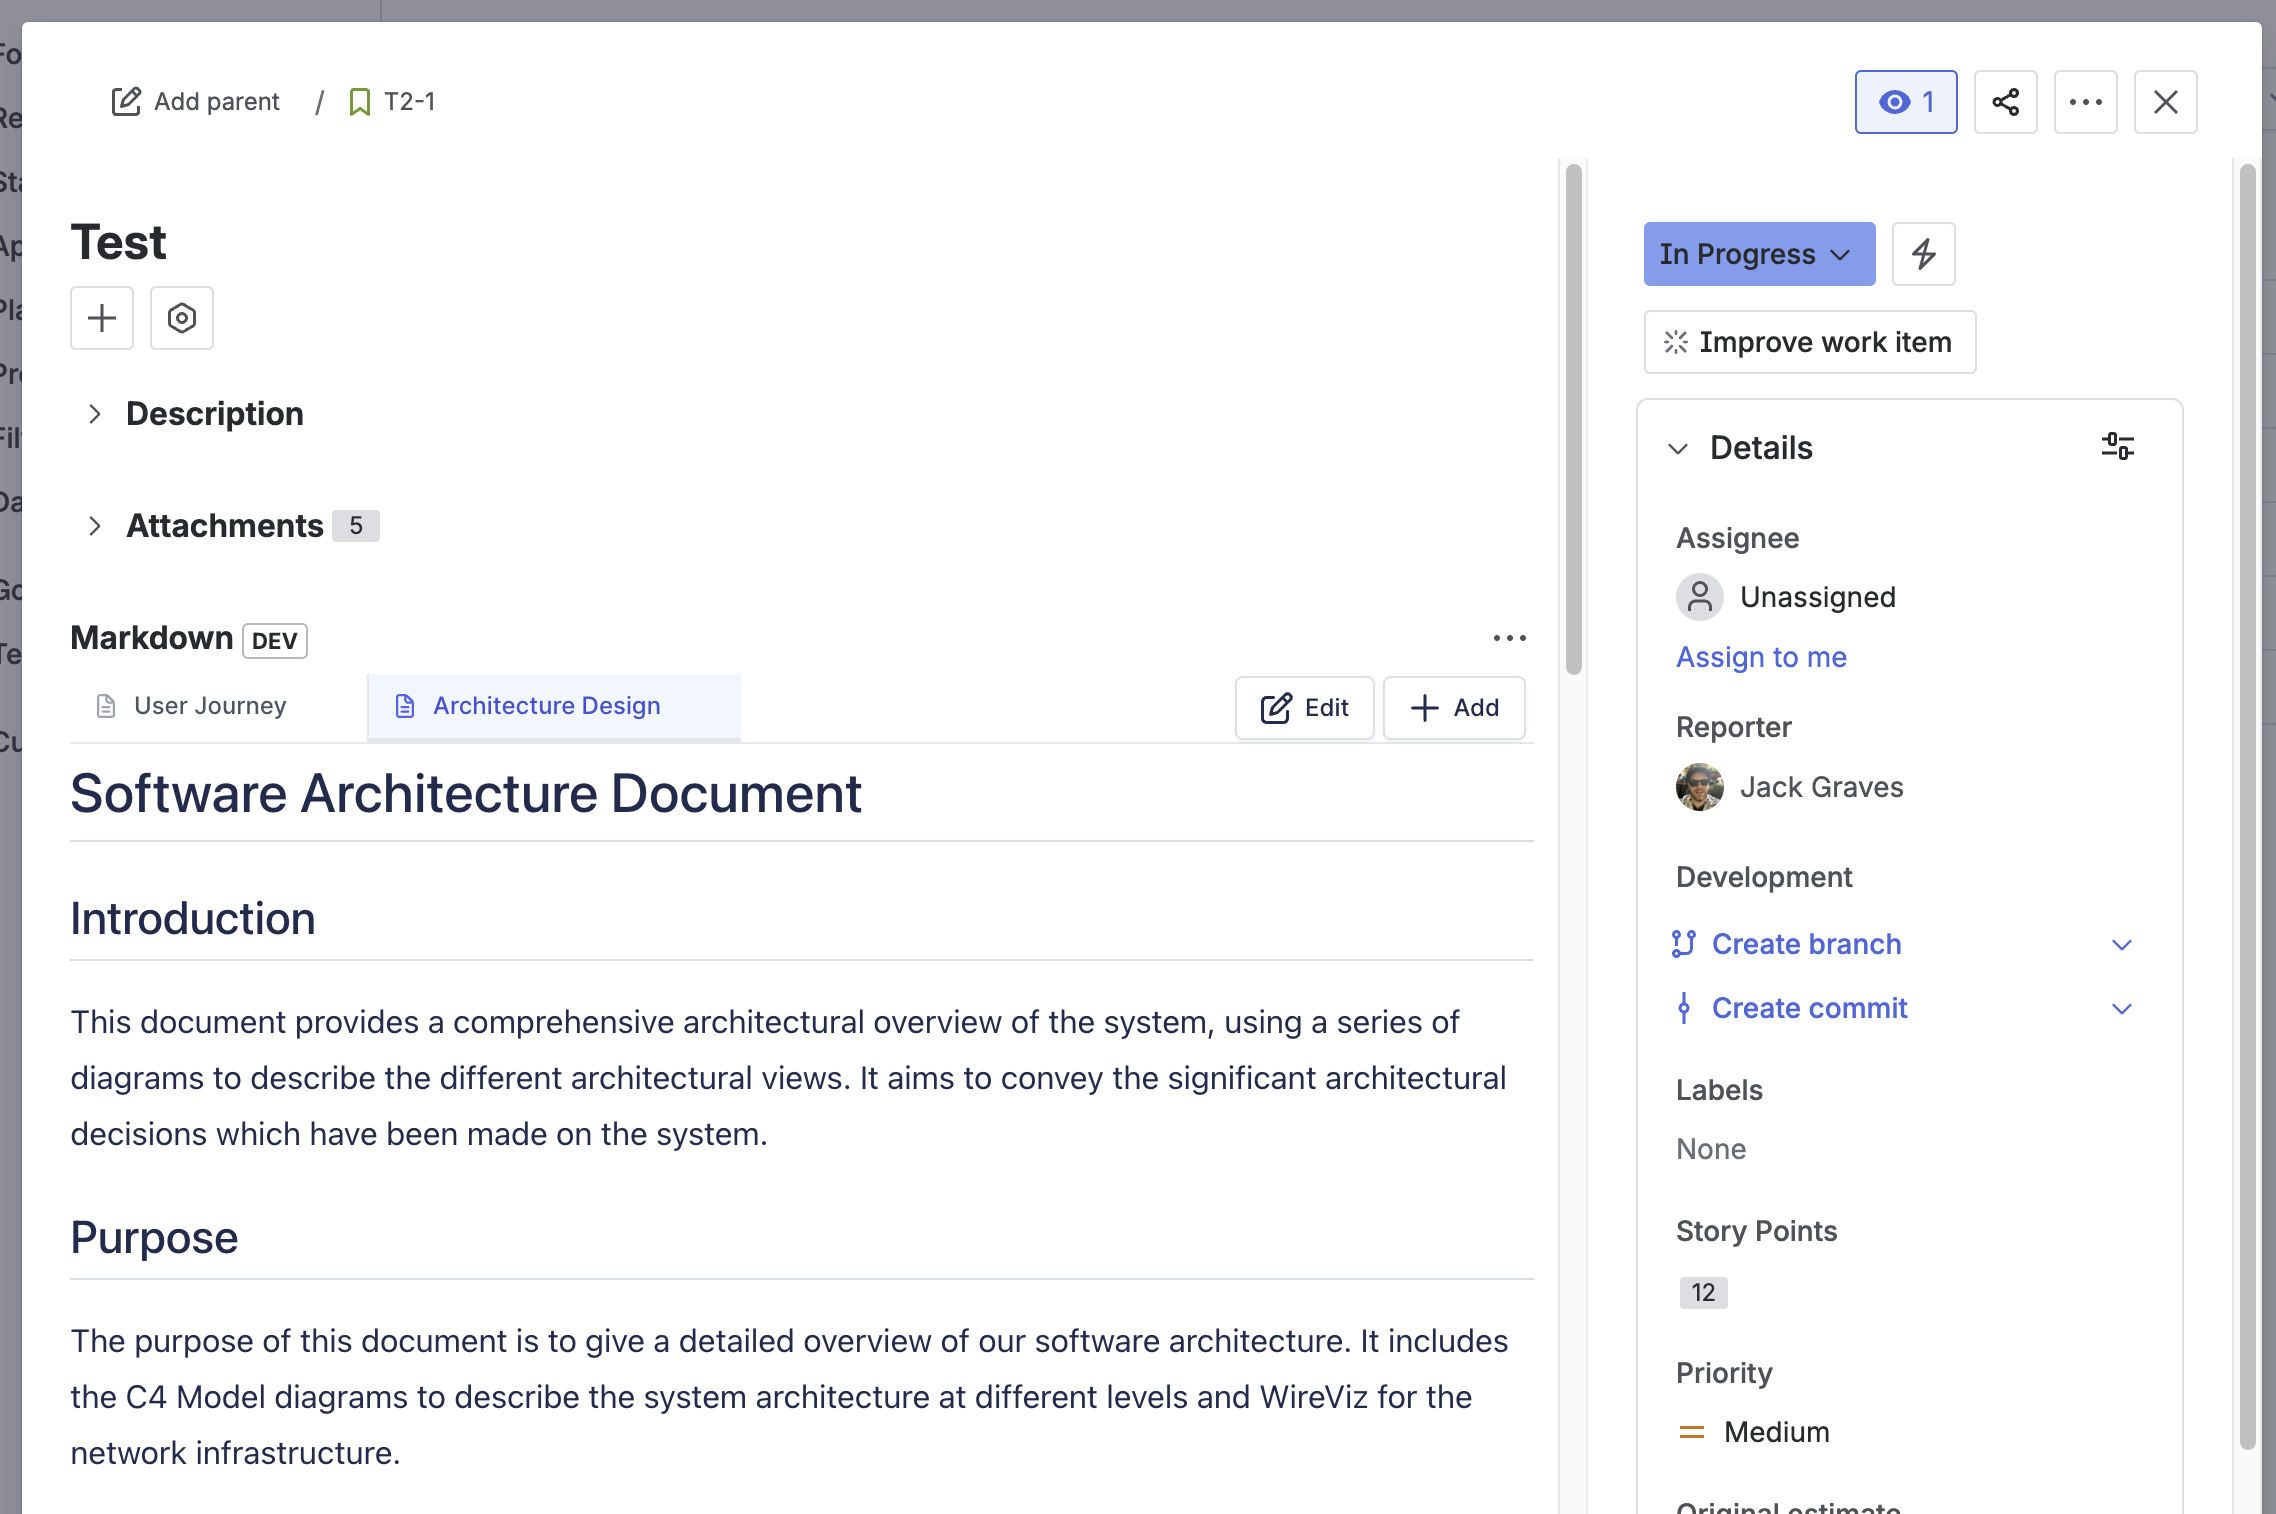Expand the Description section
Viewport: 2276px width, 1514px height.
[95, 414]
